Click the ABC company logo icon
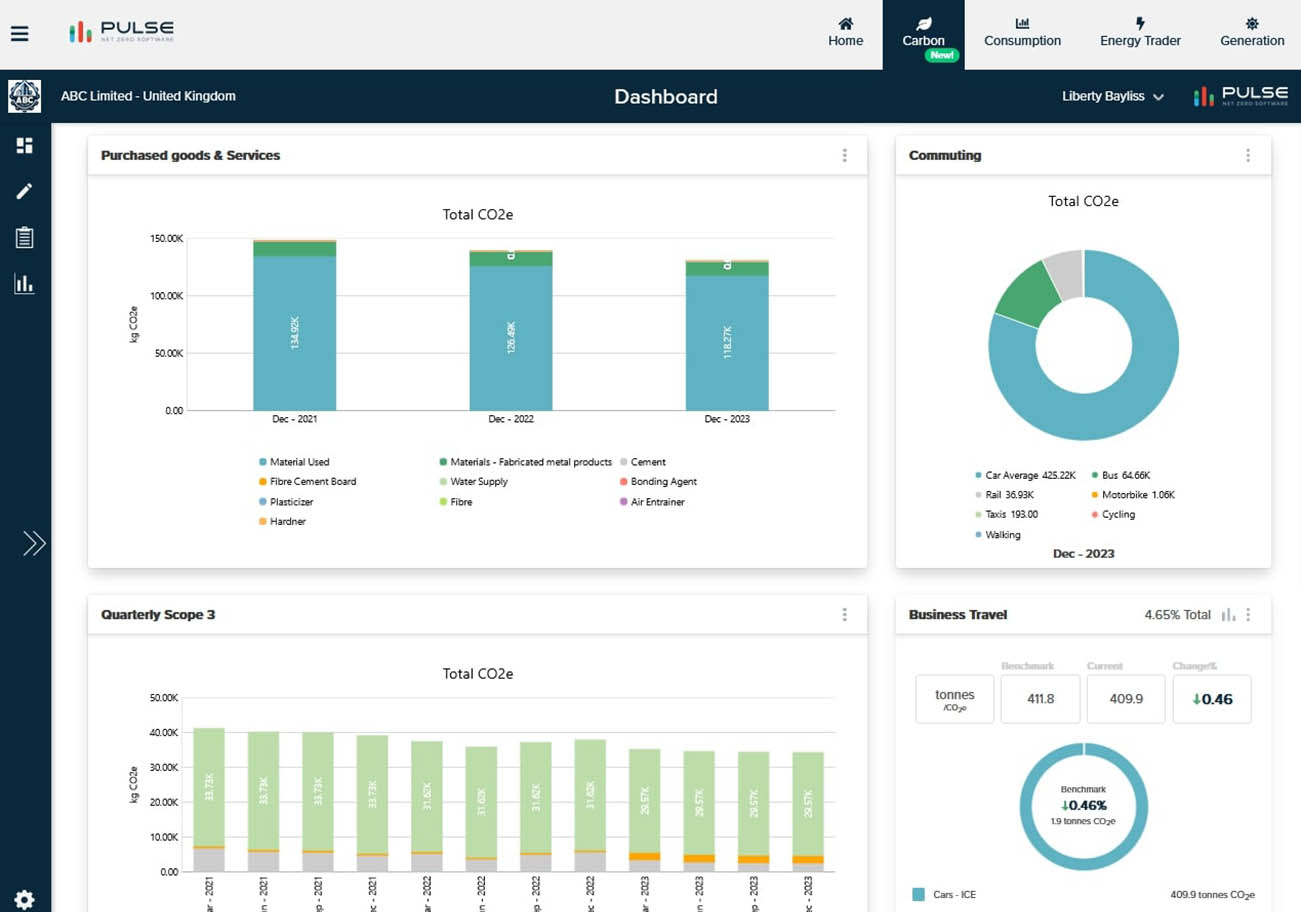This screenshot has height=912, width=1301. click(x=24, y=96)
